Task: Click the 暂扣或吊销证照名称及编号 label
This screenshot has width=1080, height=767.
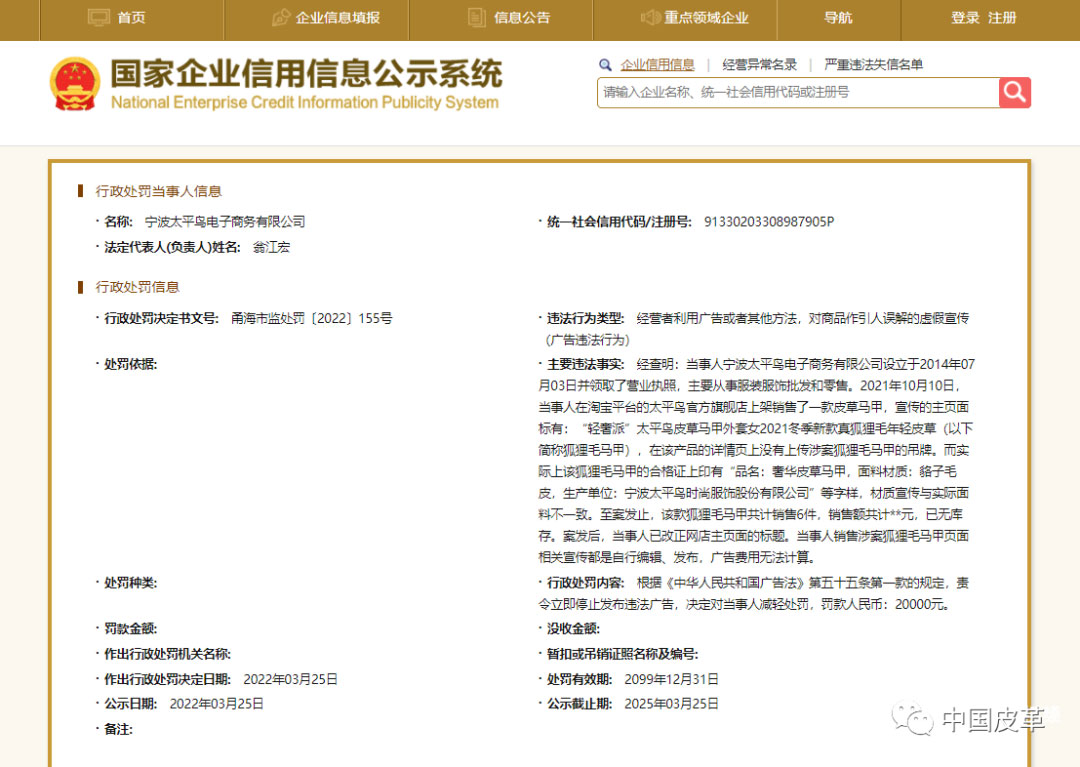Action: 622,654
